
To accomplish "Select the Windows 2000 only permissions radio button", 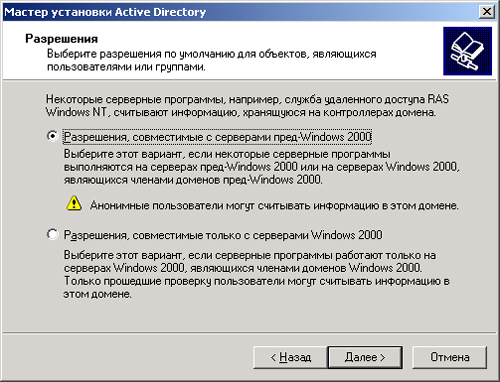I will coord(52,234).
